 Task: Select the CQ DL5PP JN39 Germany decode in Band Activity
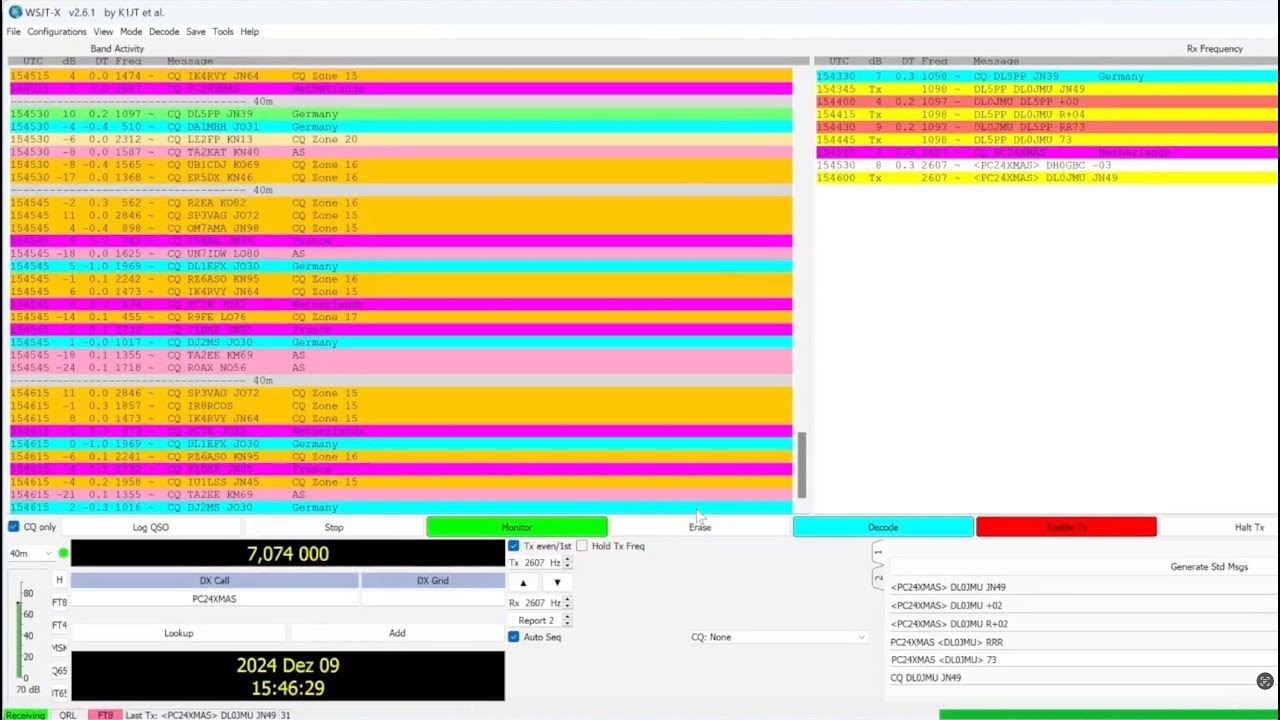click(x=401, y=114)
